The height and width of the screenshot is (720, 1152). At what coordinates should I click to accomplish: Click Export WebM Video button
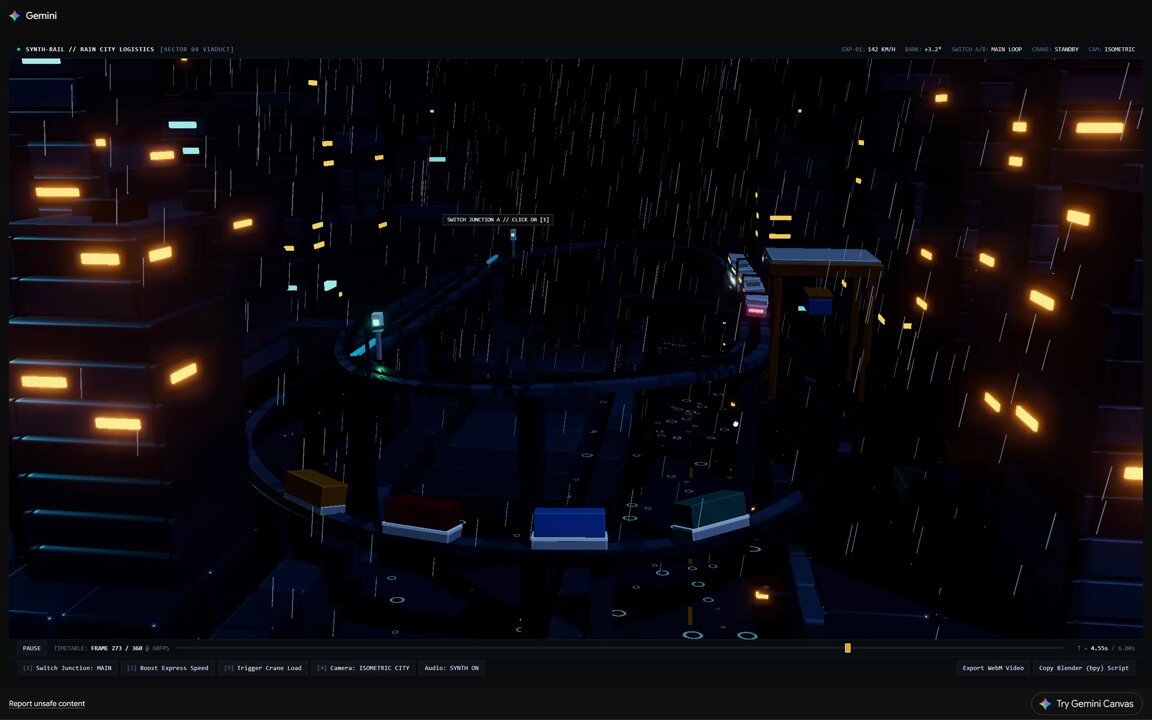[993, 668]
